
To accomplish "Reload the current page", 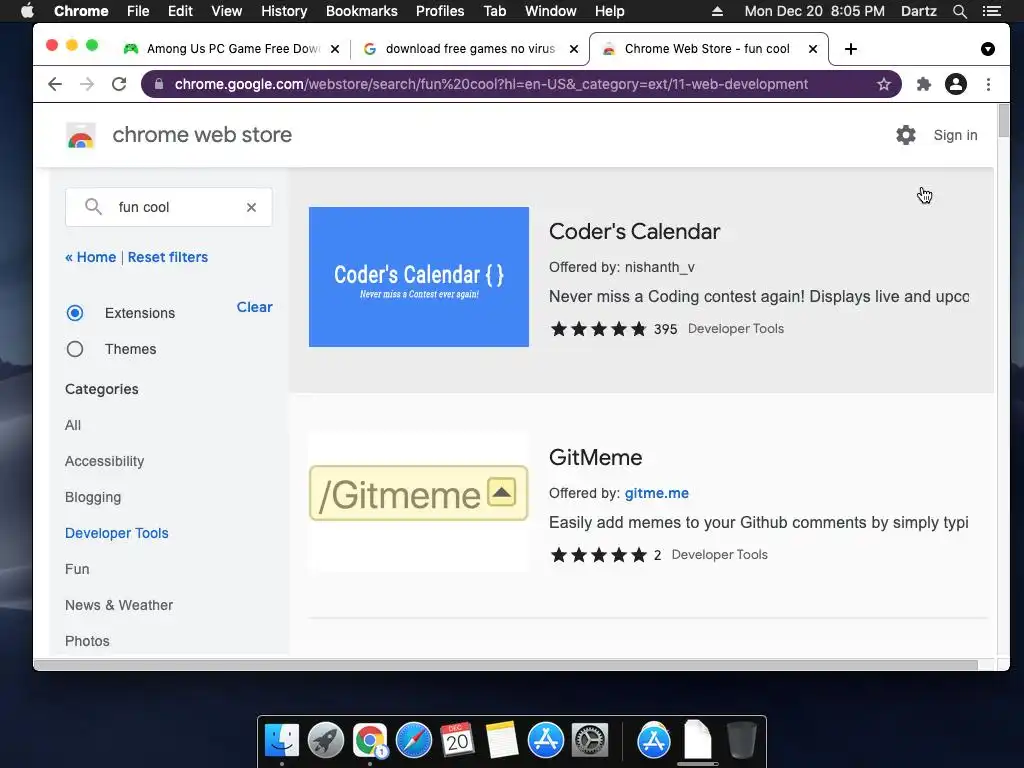I will 119,84.
